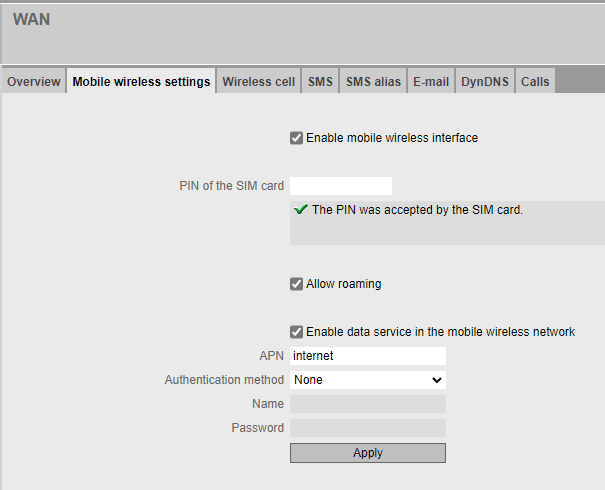Click into the APN text field

[x=367, y=356]
